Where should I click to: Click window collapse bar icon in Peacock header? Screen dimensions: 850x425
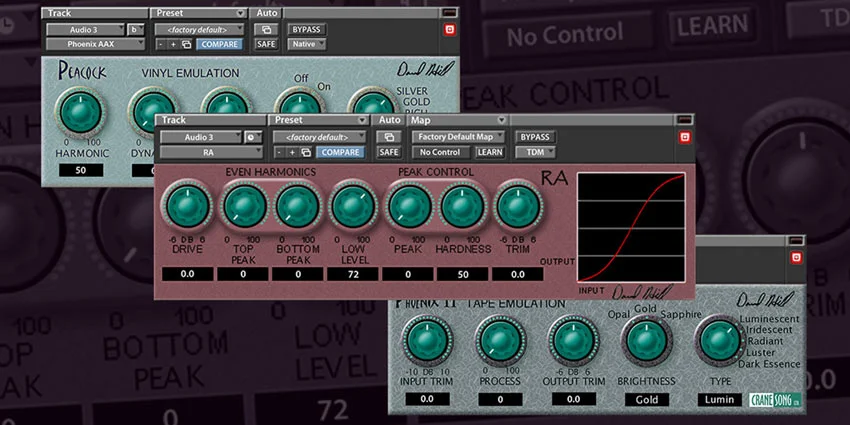[x=450, y=12]
